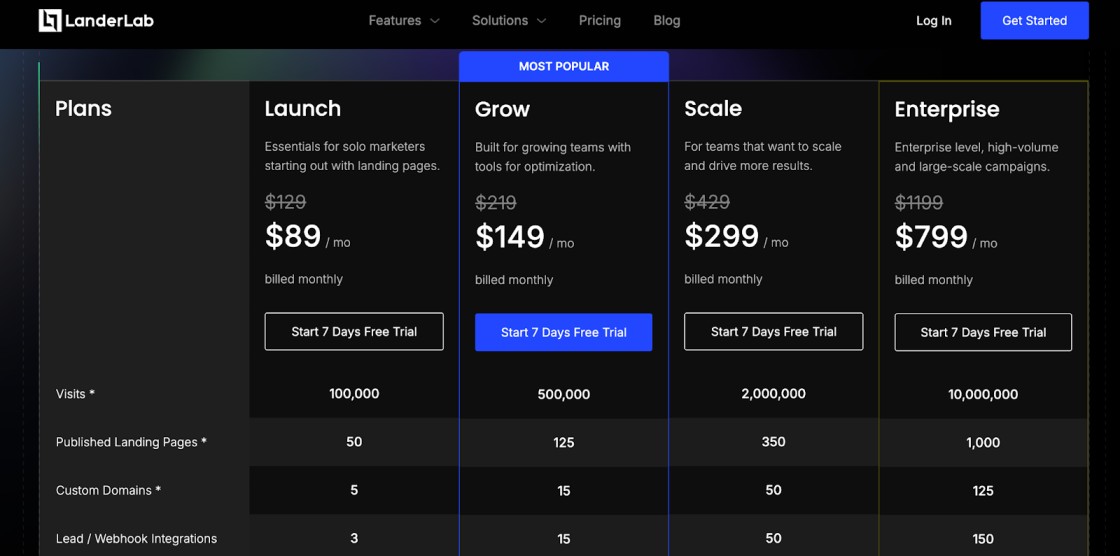Viewport: 1120px width, 556px height.
Task: Go to the Blog menu item
Action: tap(666, 20)
